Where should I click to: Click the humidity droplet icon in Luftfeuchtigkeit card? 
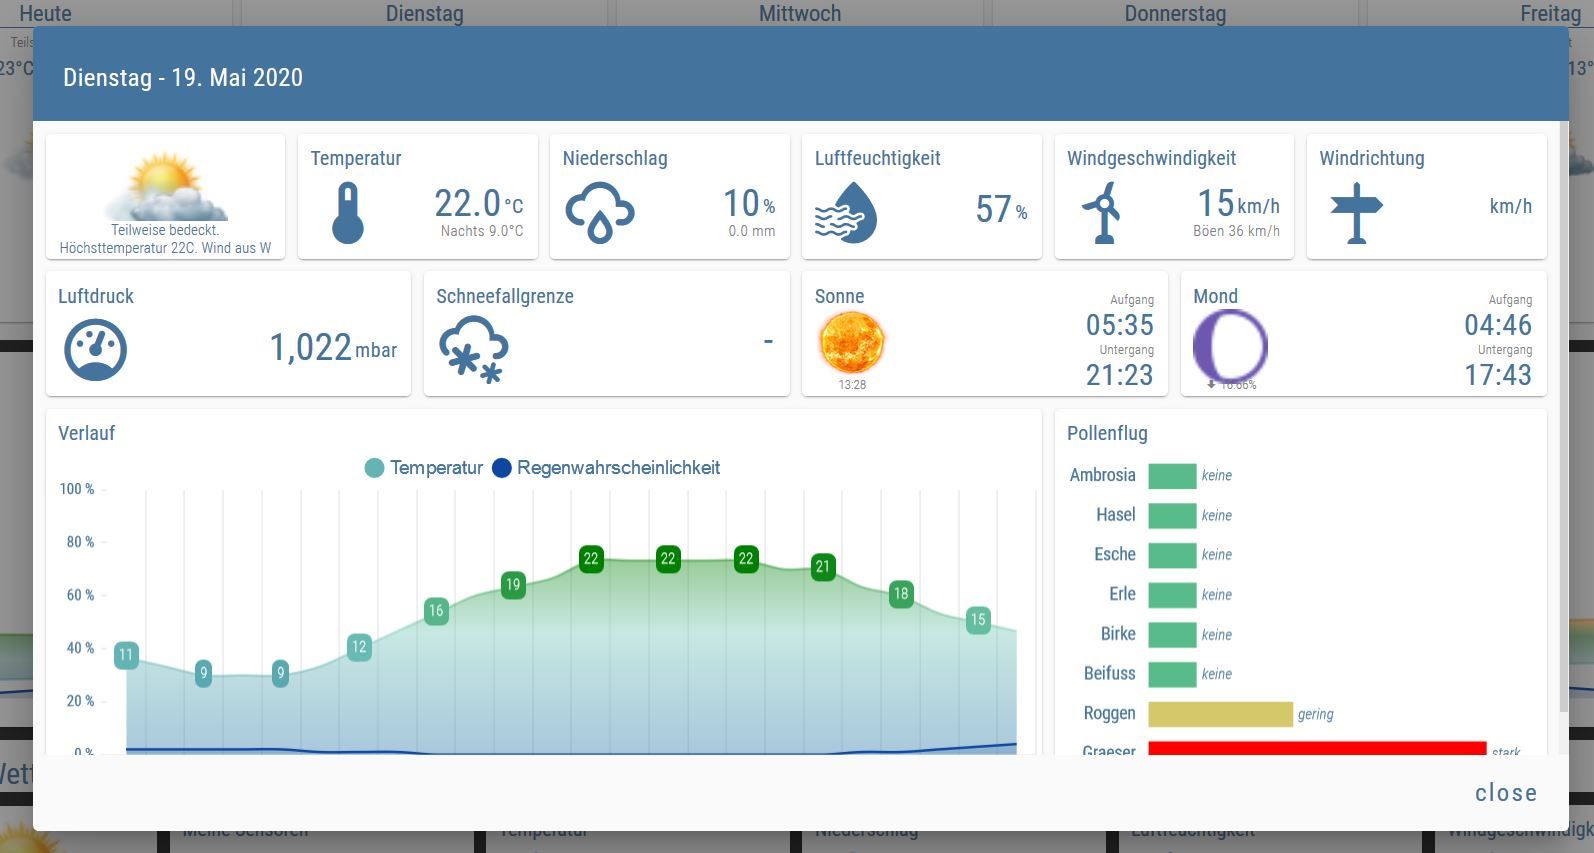click(x=846, y=212)
